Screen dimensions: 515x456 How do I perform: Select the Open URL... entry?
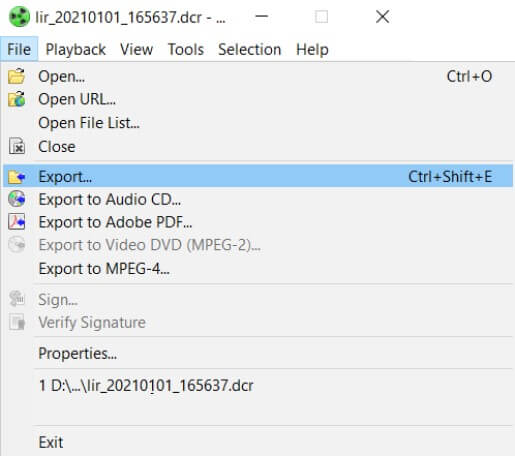pyautogui.click(x=258, y=99)
